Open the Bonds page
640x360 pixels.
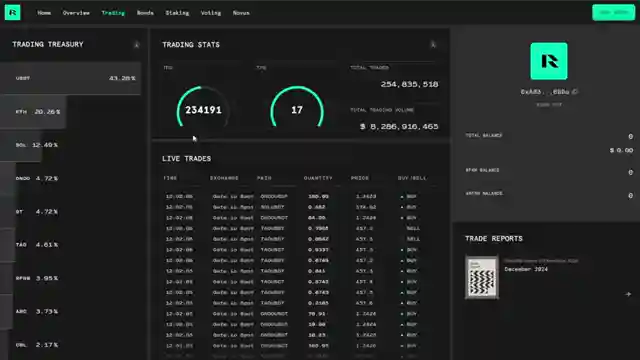145,13
